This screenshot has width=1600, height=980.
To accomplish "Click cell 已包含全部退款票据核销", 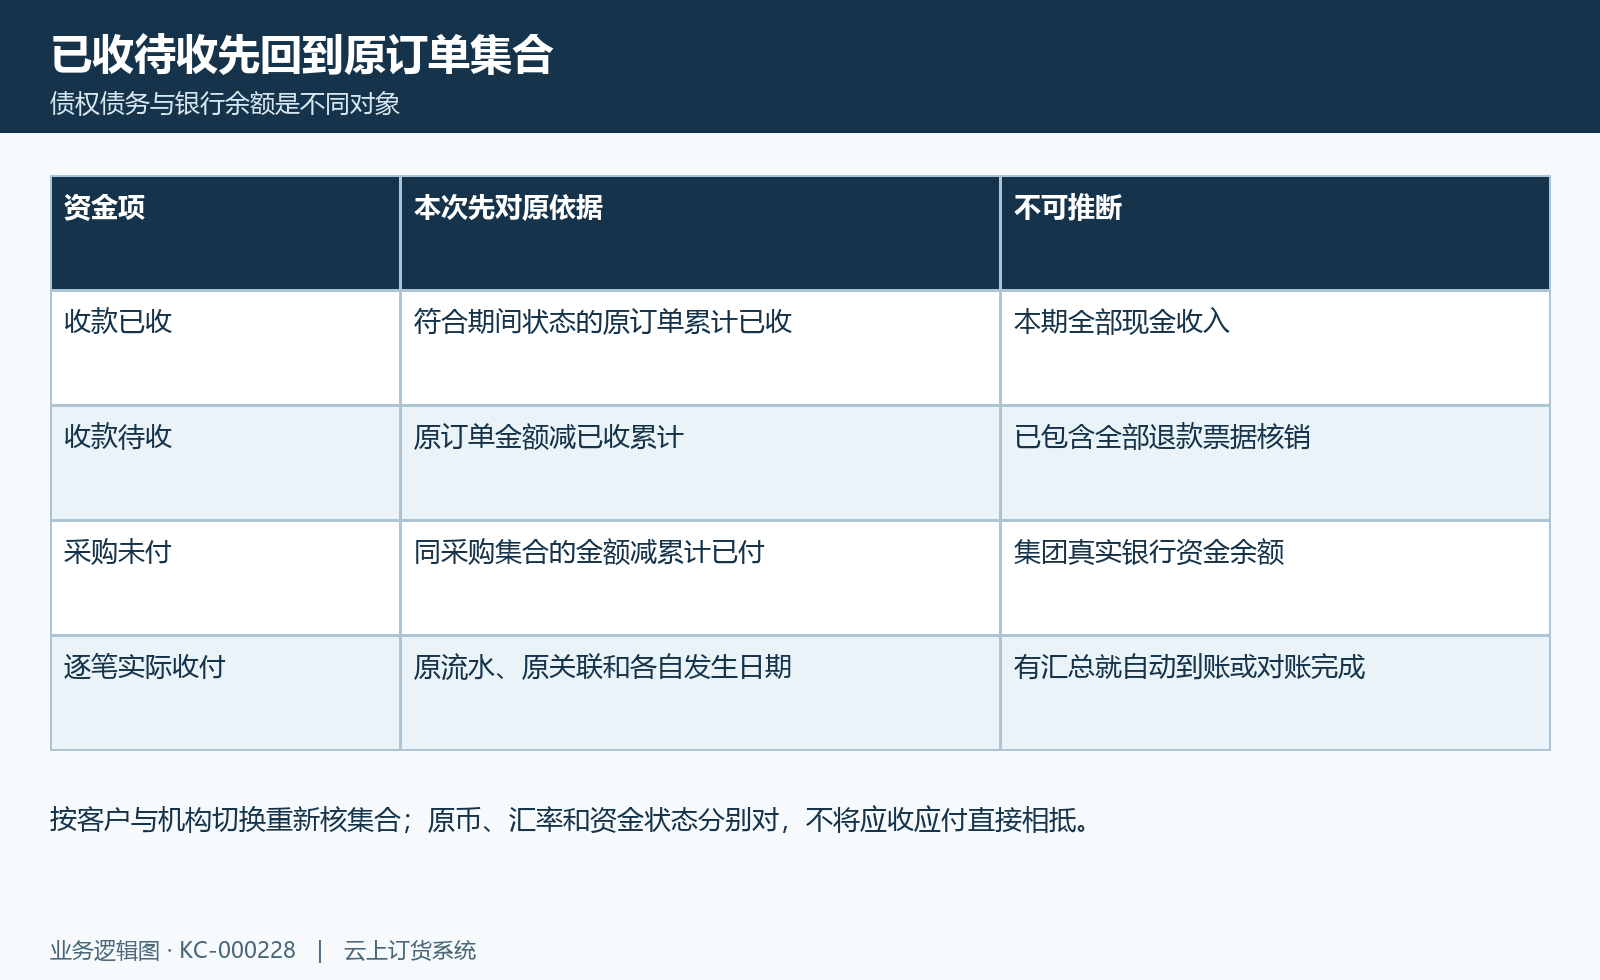I will tap(1275, 463).
